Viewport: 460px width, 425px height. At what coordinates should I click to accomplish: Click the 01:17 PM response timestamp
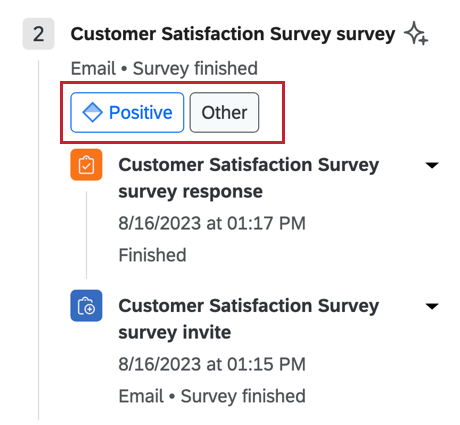point(212,223)
